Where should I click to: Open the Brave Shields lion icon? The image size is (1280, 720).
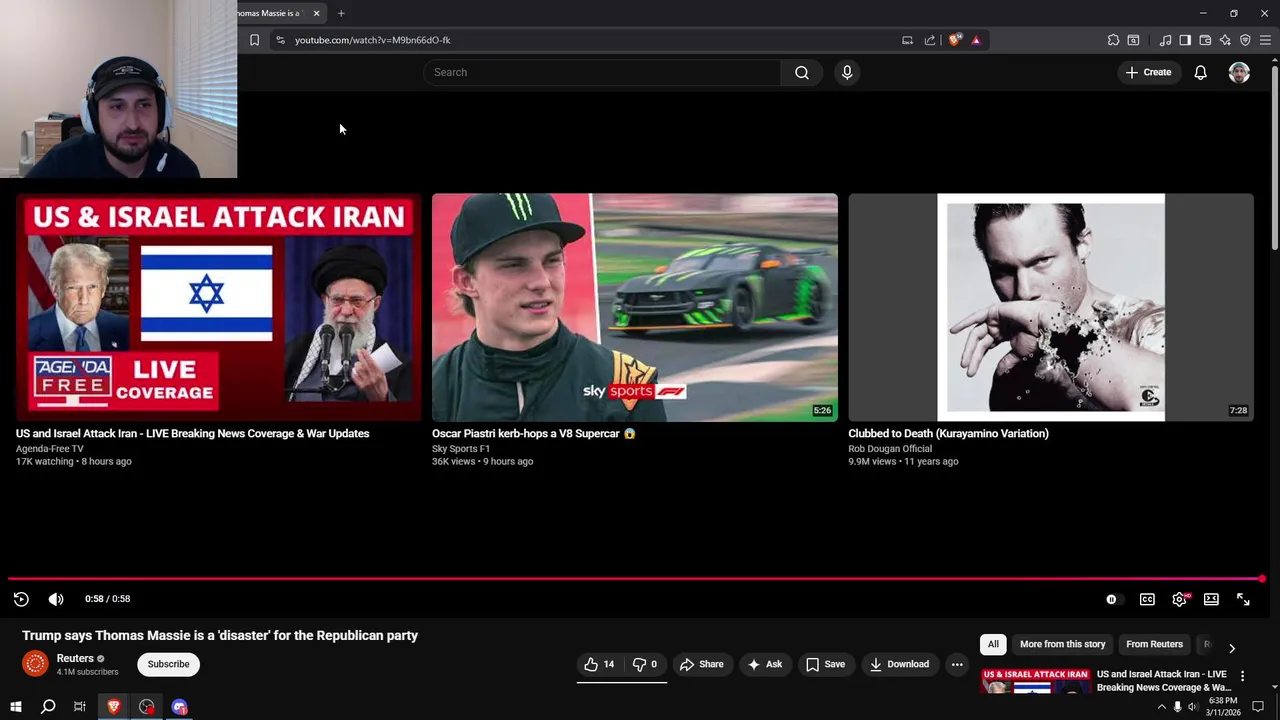coord(955,40)
